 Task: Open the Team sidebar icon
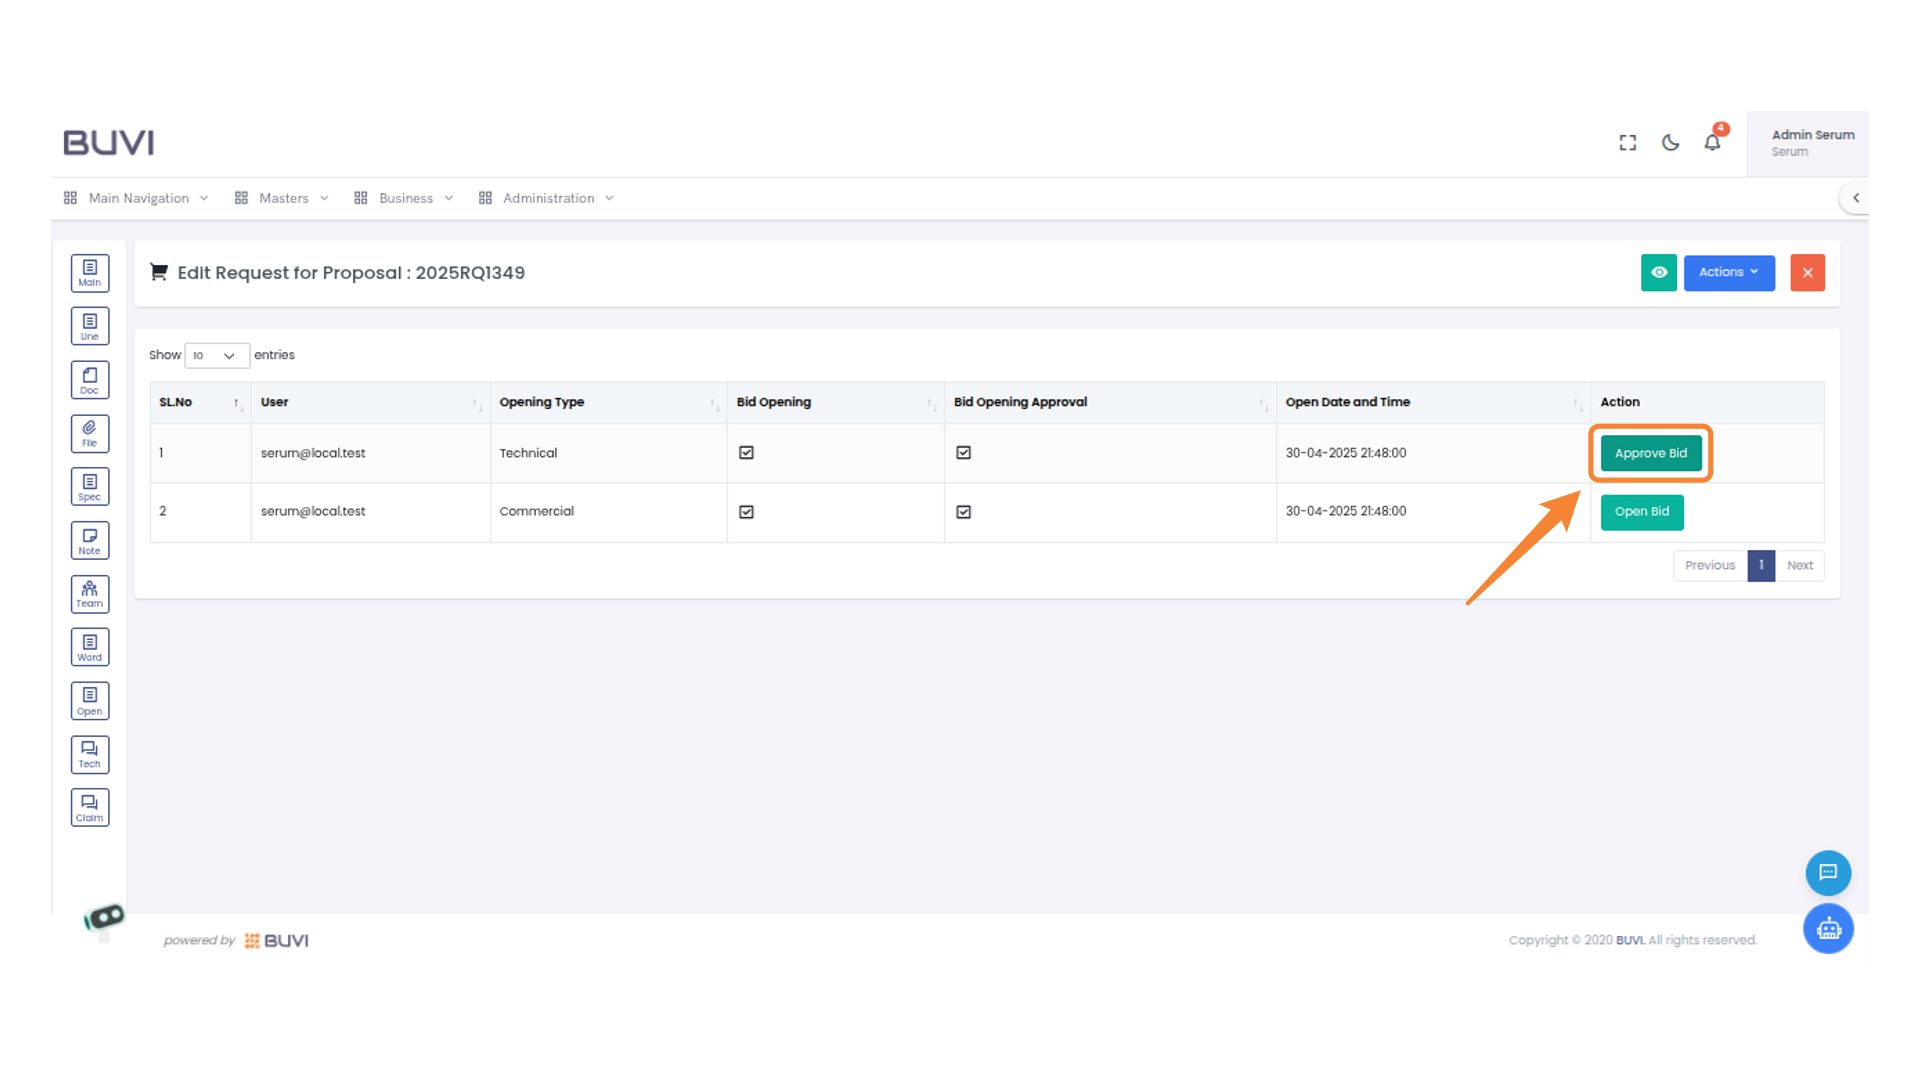point(90,594)
